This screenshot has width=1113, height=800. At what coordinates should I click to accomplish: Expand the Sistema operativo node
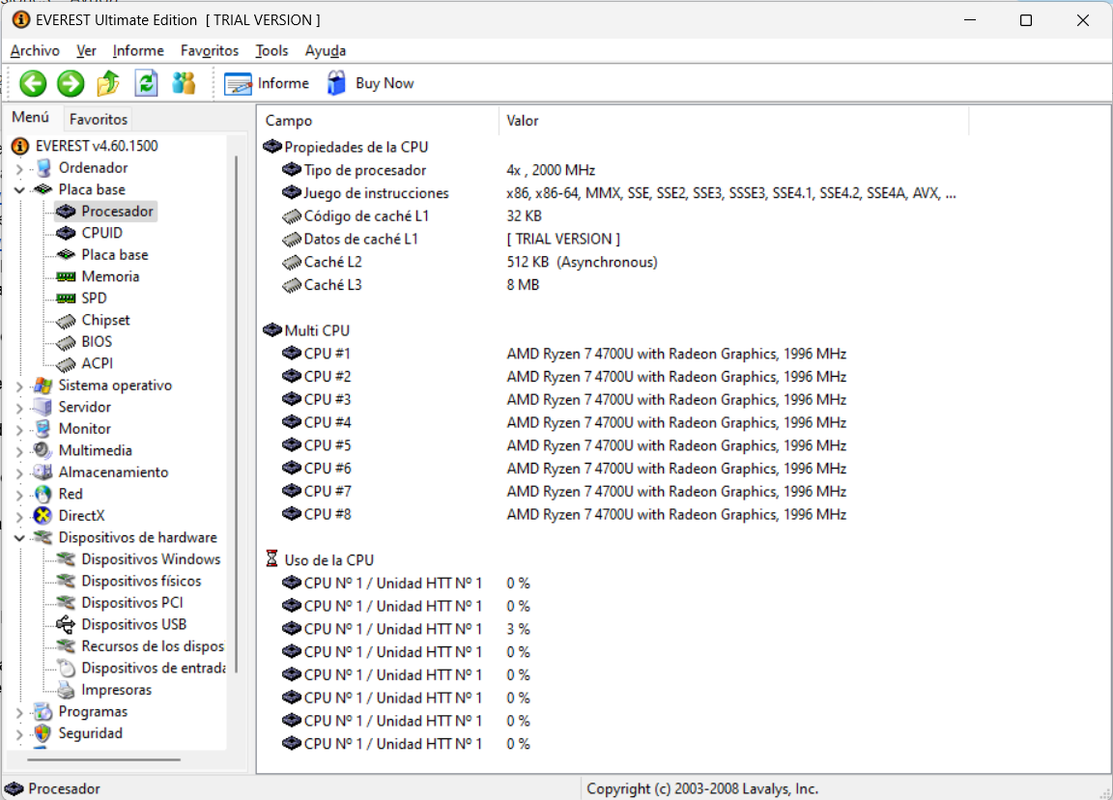point(20,386)
